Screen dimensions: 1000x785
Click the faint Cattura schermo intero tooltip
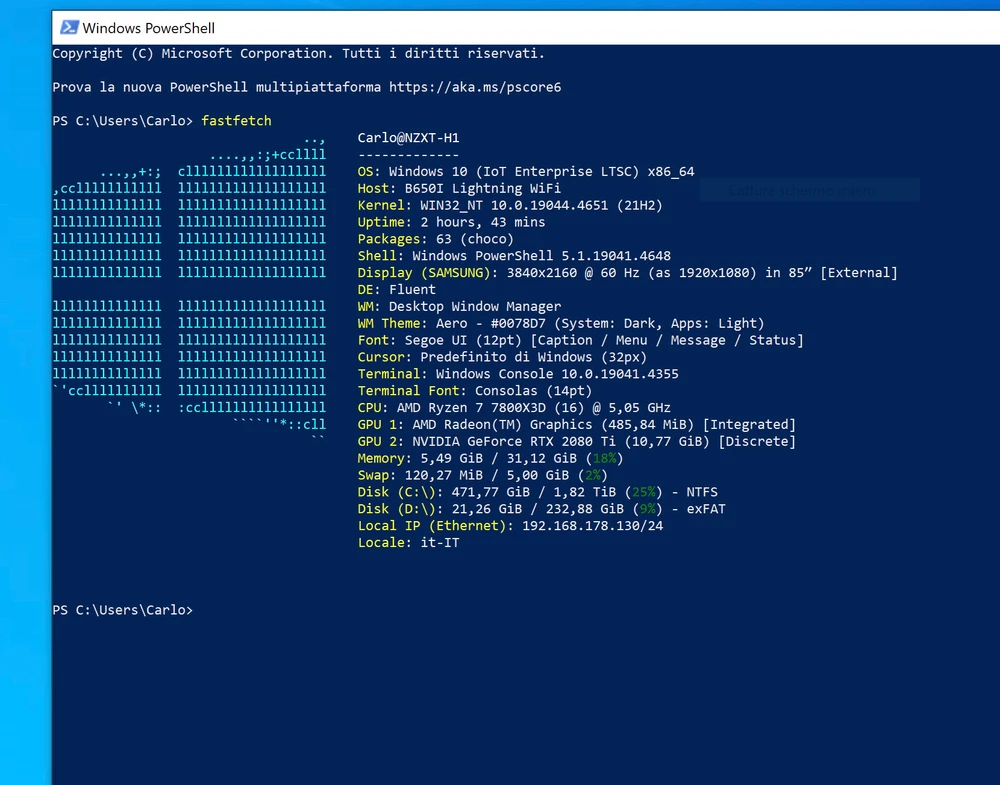pyautogui.click(x=808, y=190)
